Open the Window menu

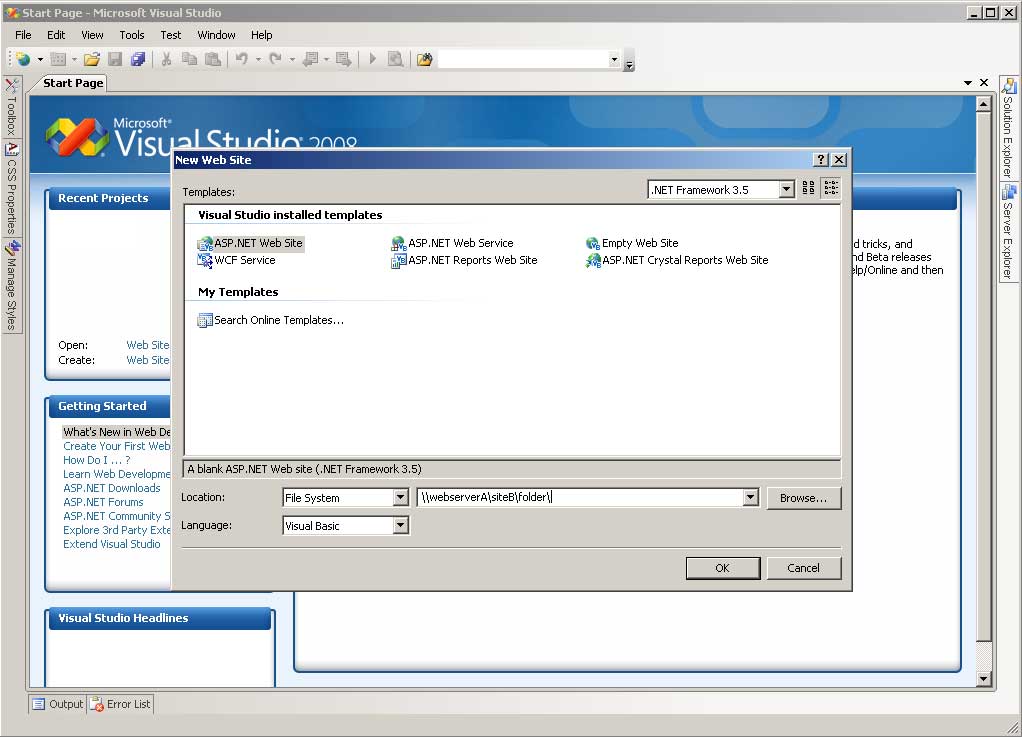click(216, 35)
